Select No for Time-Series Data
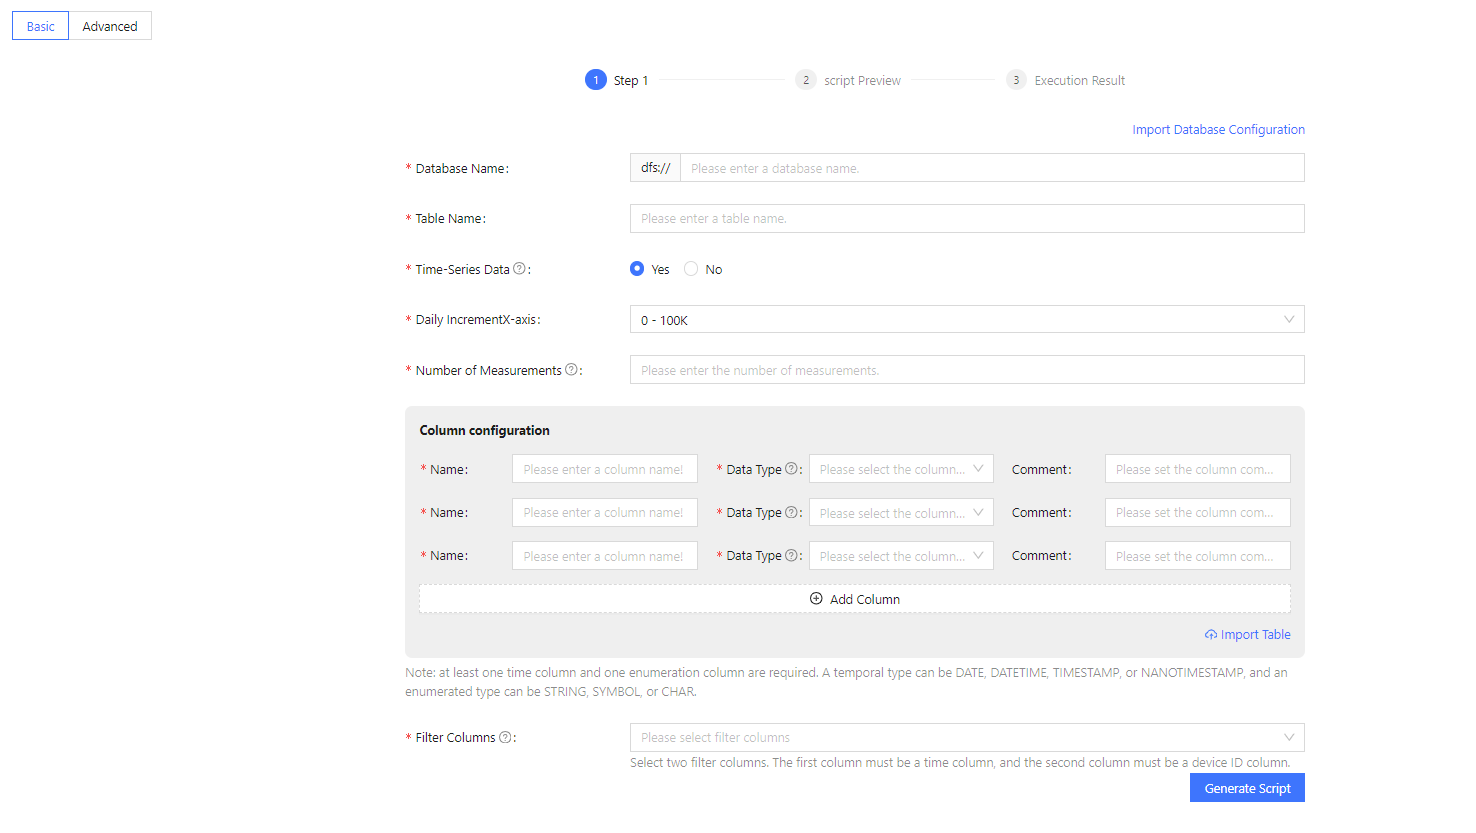1476x833 pixels. [x=691, y=269]
